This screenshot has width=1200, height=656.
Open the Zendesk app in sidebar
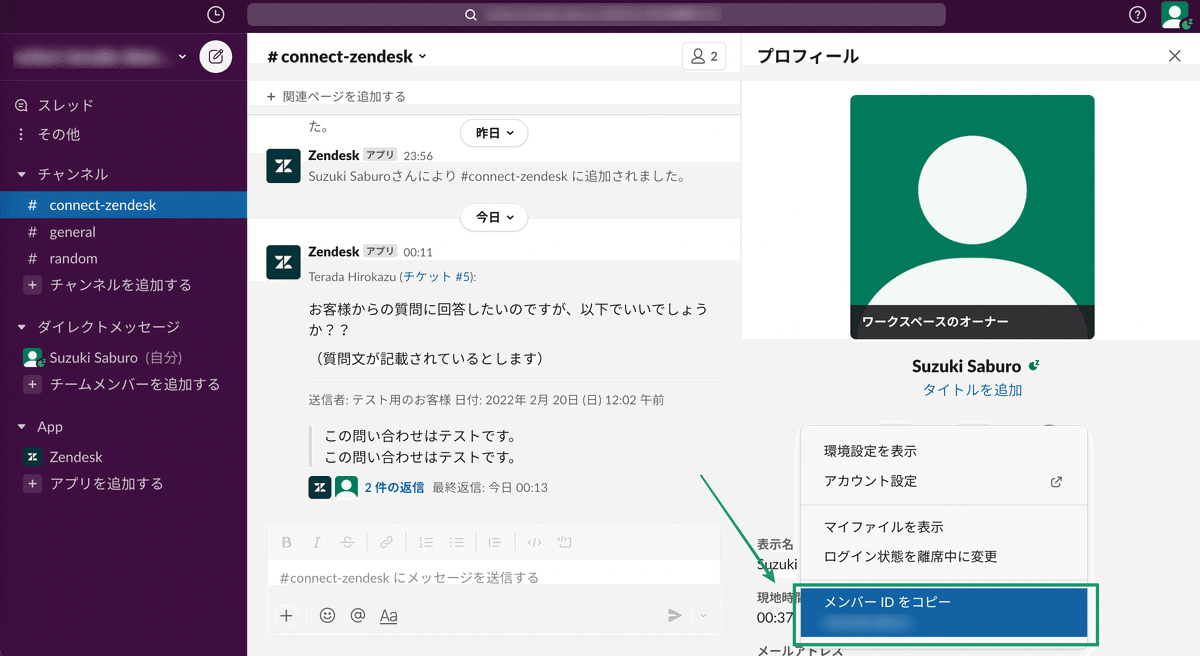(x=76, y=457)
